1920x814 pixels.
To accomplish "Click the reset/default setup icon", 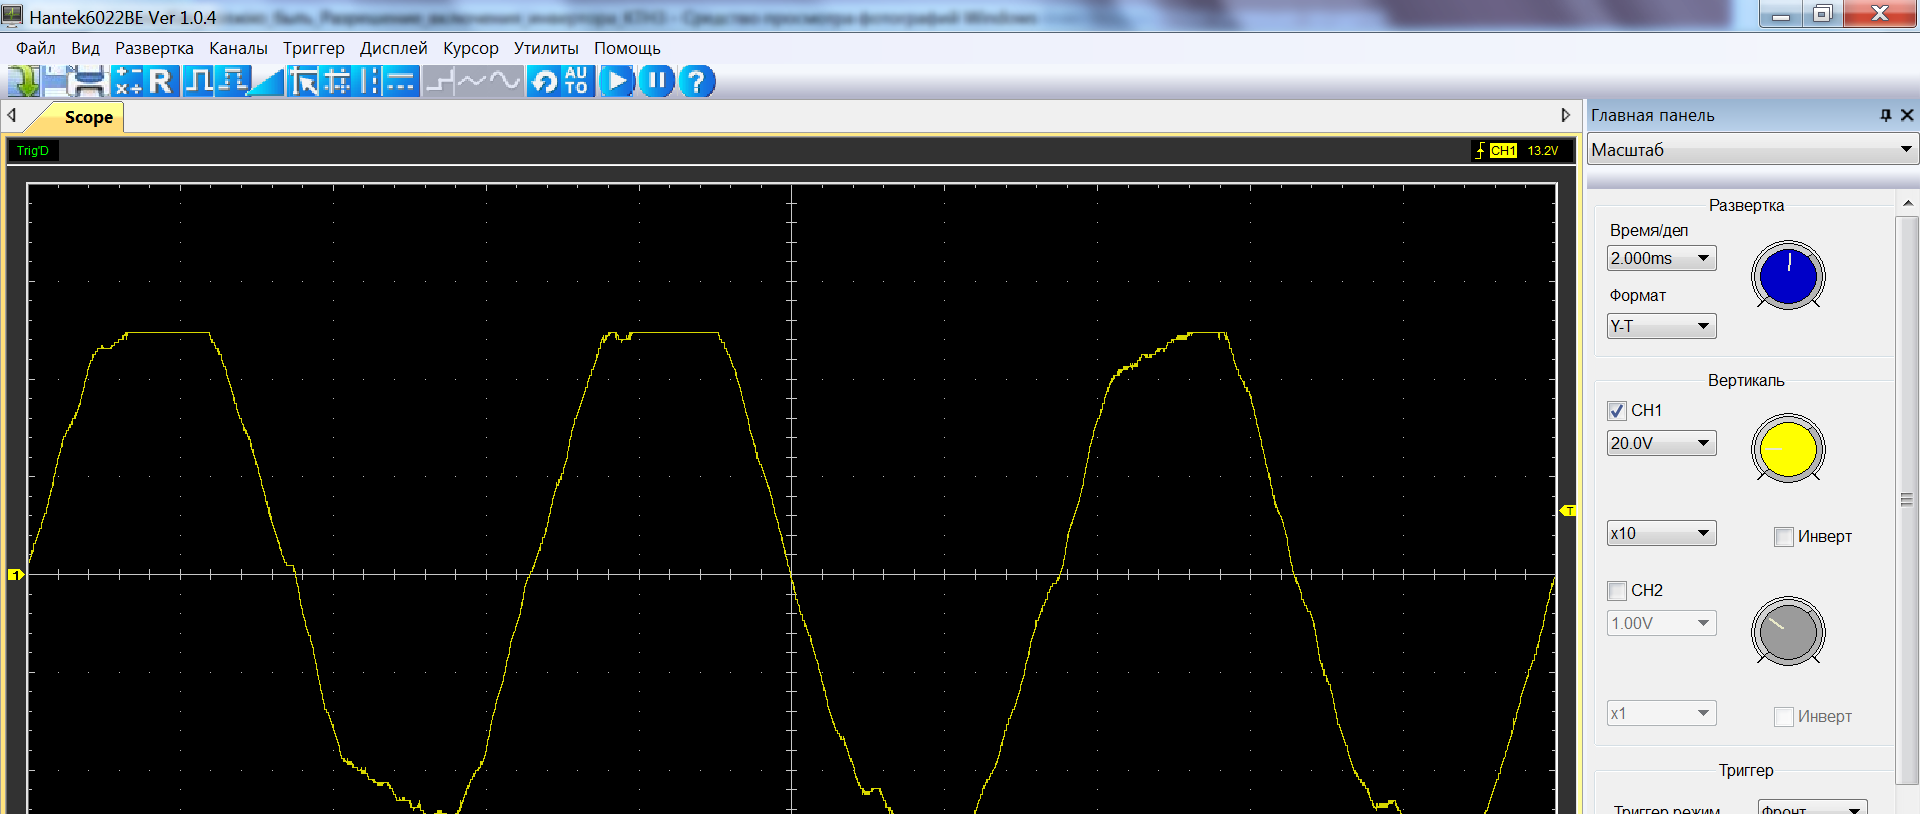I will coord(544,81).
